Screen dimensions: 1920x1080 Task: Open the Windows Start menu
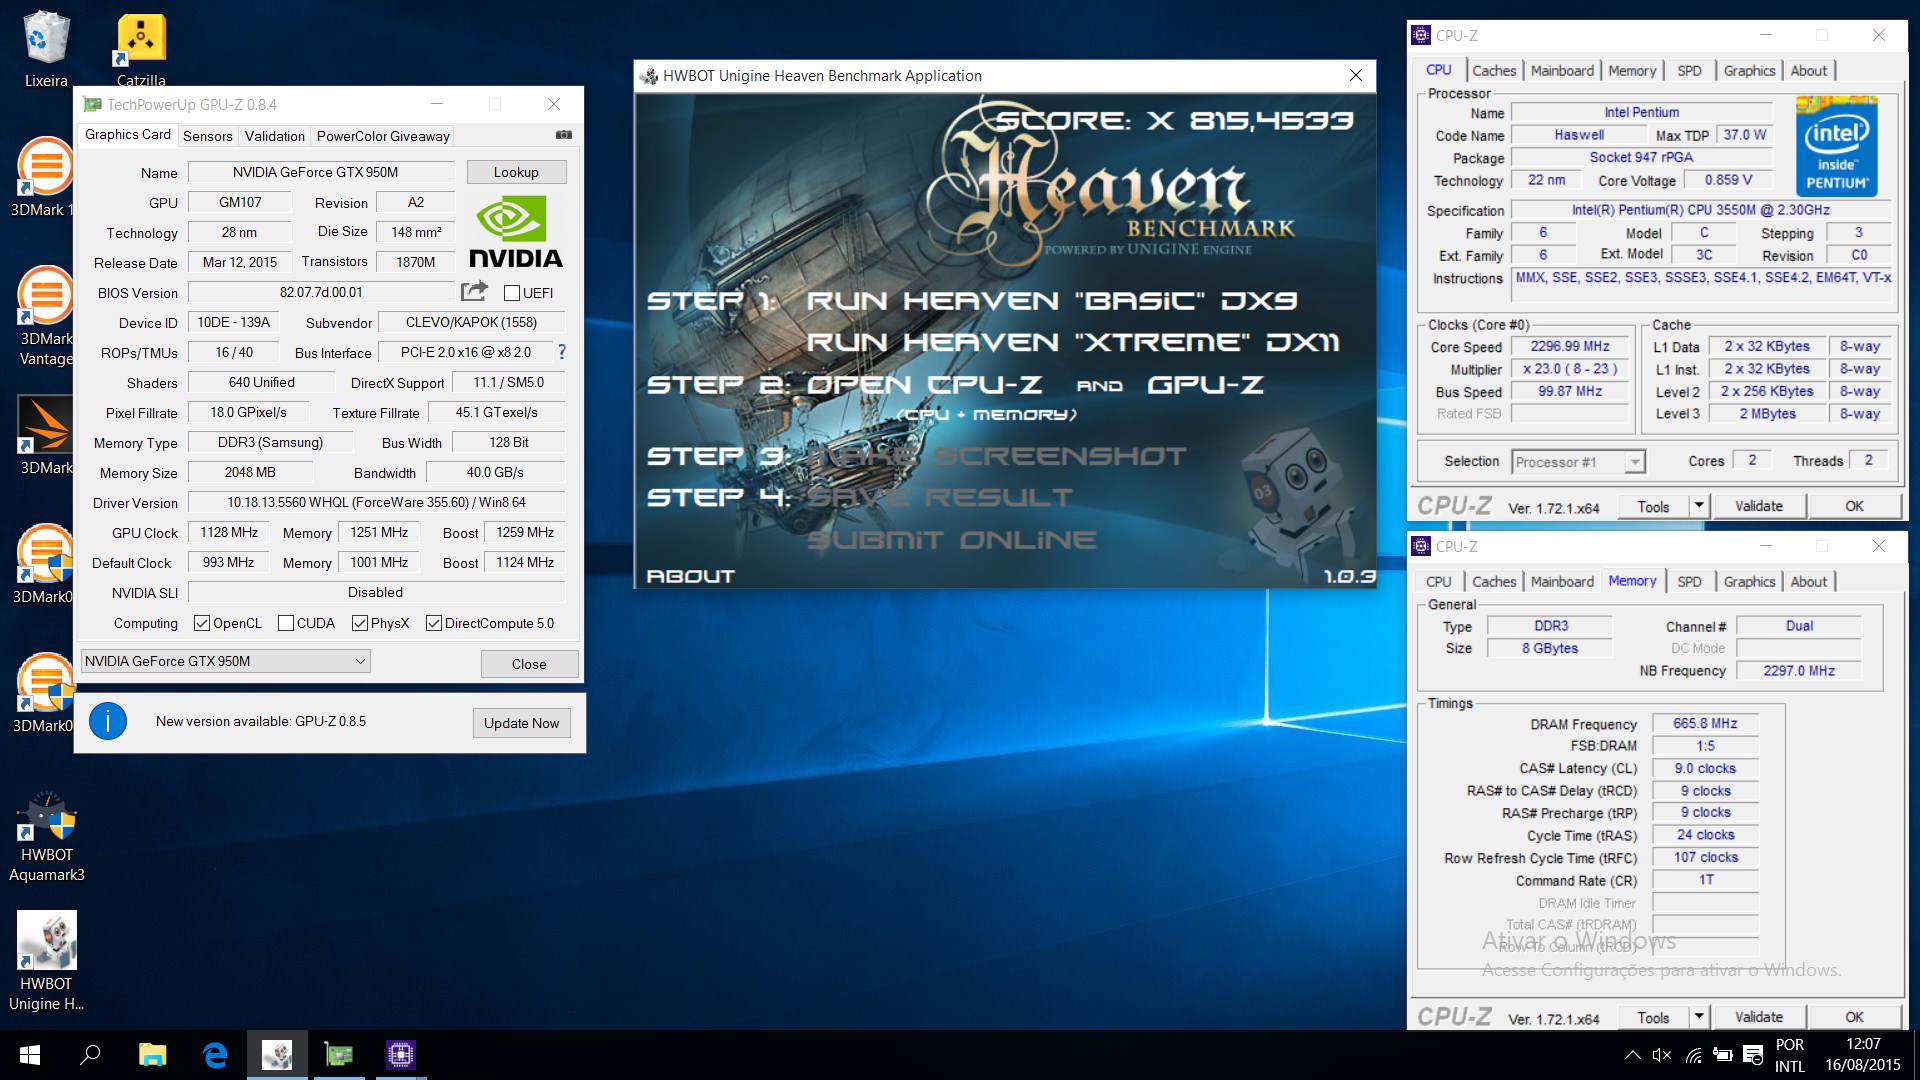30,1055
